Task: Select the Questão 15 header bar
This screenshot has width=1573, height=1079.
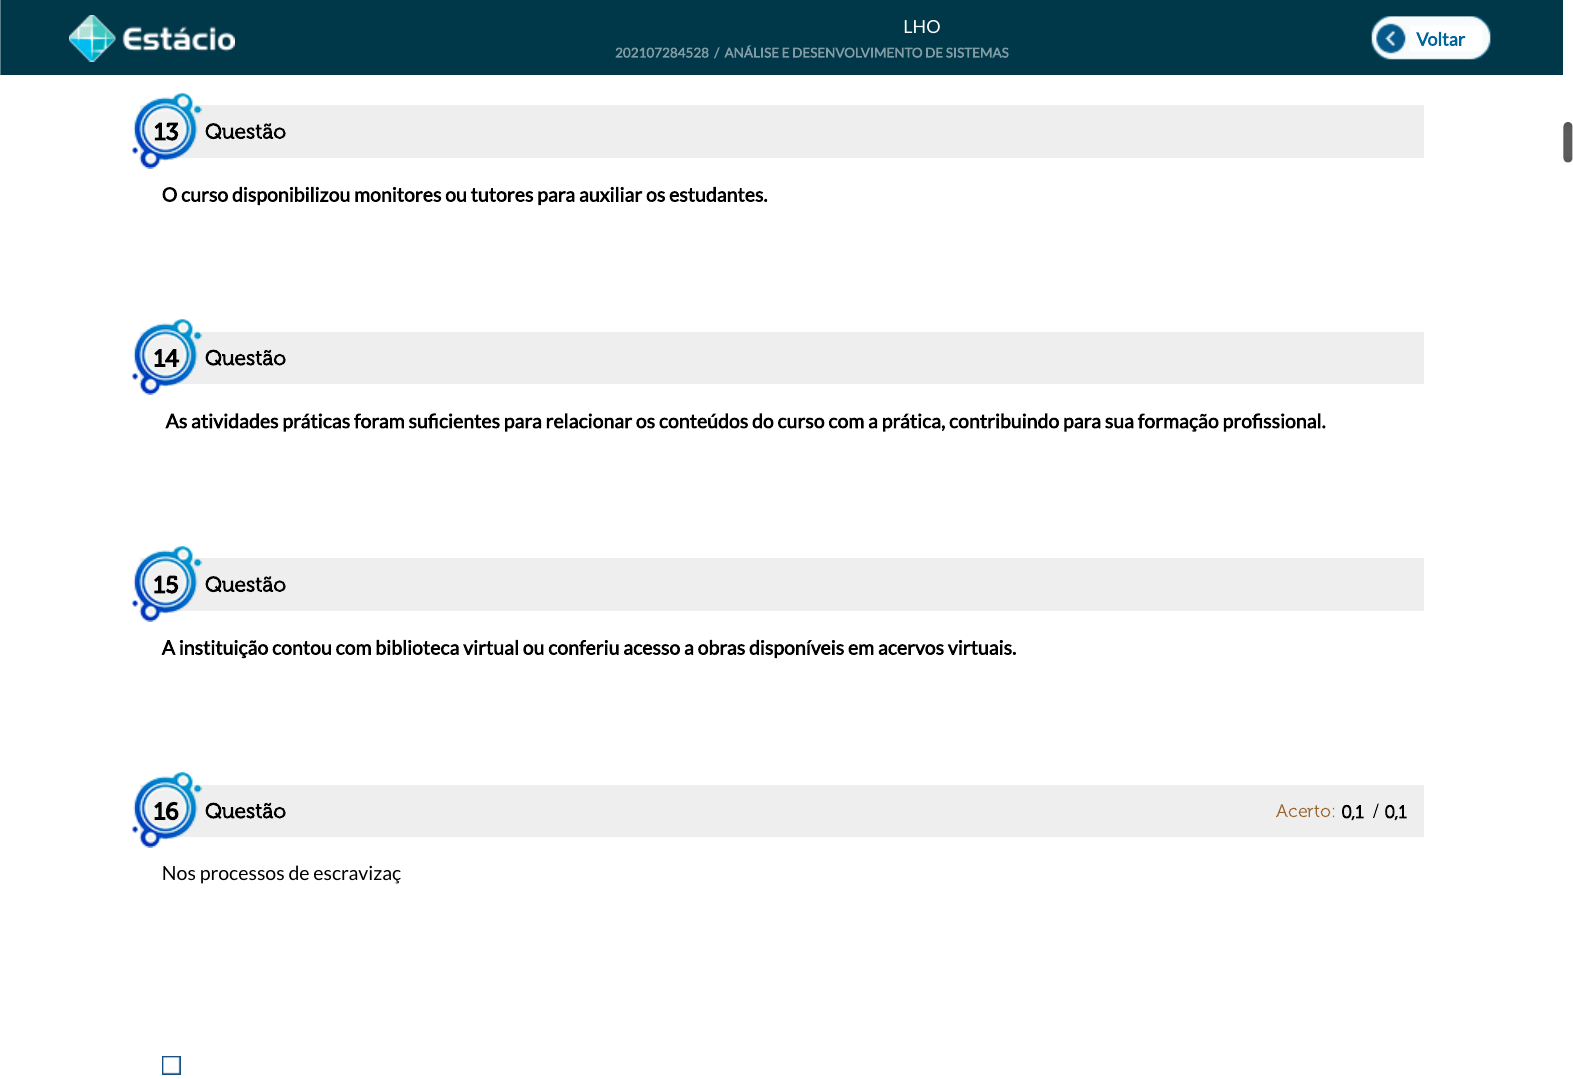Action: point(800,585)
